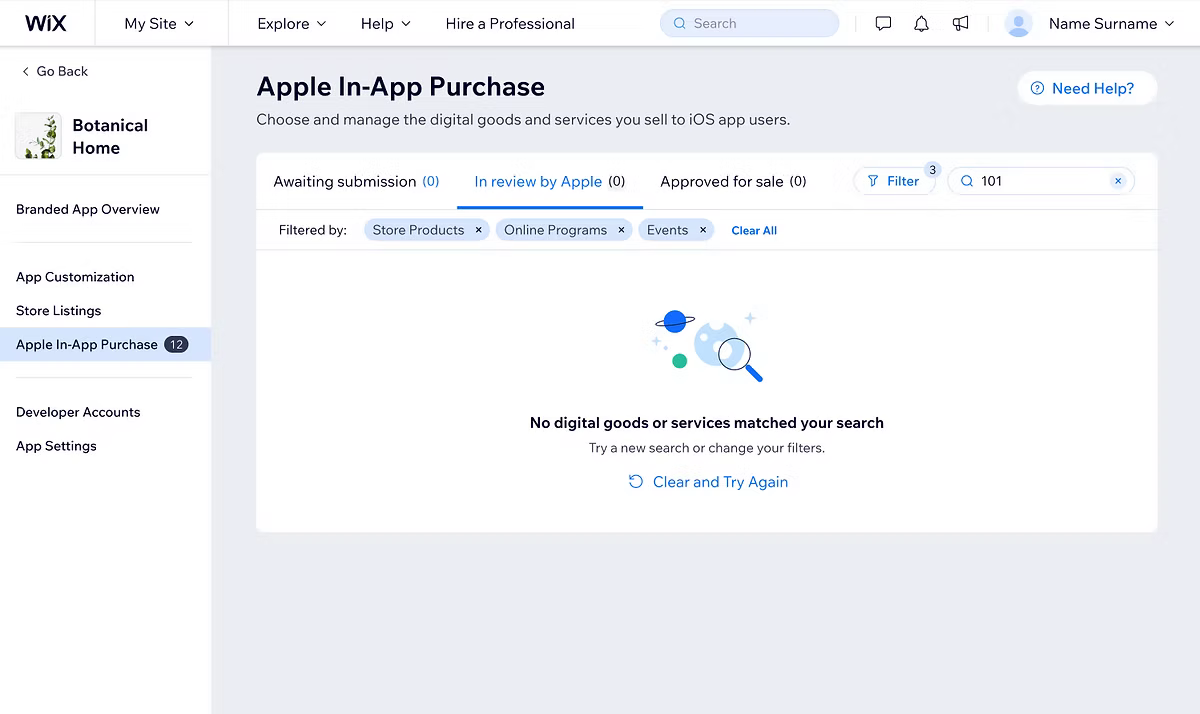Switch to Awaiting submission tab
The width and height of the screenshot is (1200, 714).
pyautogui.click(x=357, y=181)
